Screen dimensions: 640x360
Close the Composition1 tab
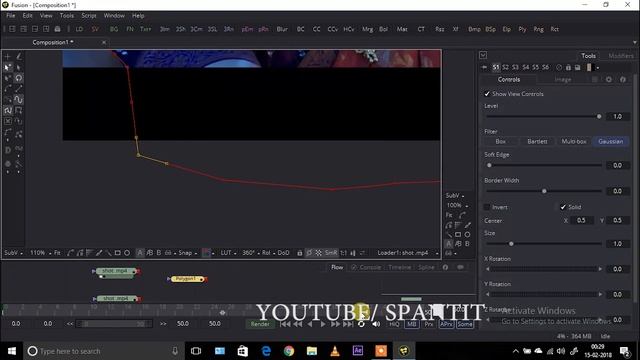(x=104, y=42)
